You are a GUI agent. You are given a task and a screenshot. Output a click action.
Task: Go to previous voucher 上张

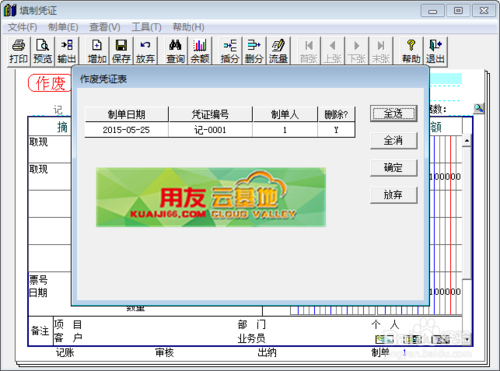(333, 51)
